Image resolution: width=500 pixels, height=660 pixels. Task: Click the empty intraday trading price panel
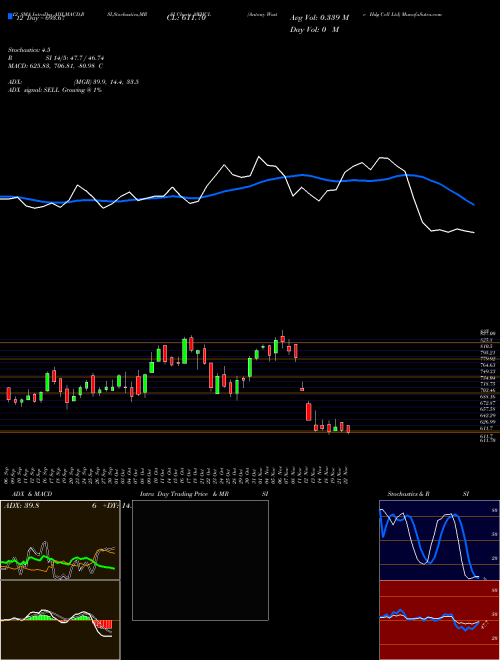(x=200, y=560)
